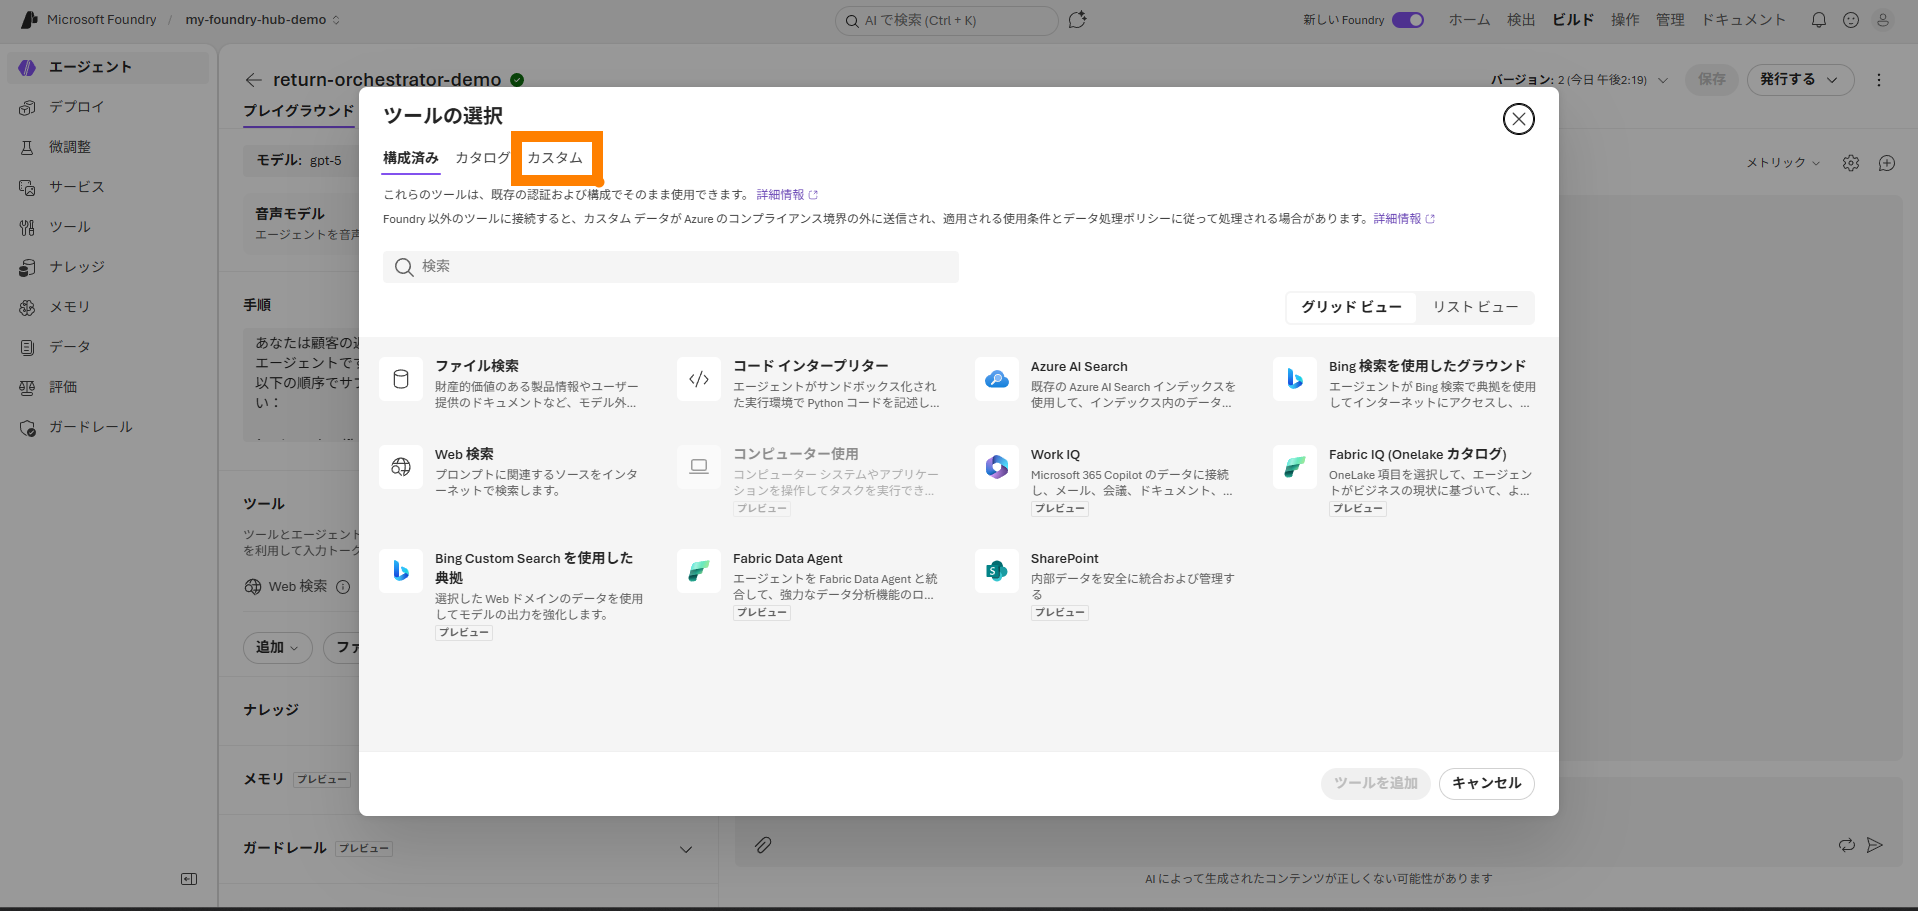Click the 検索 tool search field
The width and height of the screenshot is (1918, 911).
pos(670,267)
